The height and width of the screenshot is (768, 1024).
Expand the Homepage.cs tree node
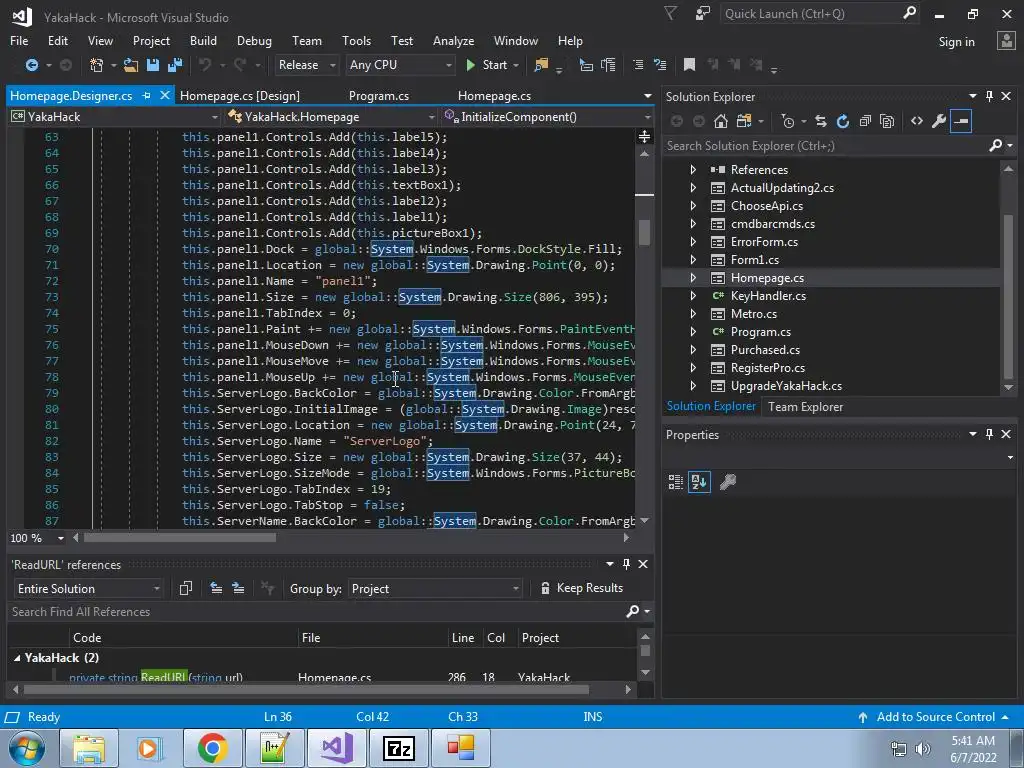pyautogui.click(x=693, y=278)
